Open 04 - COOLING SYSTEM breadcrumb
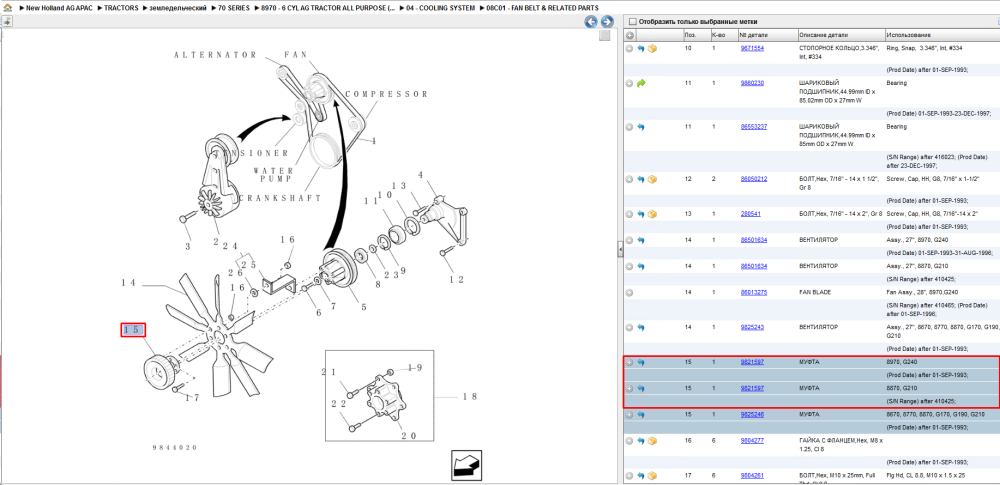 click(x=441, y=8)
